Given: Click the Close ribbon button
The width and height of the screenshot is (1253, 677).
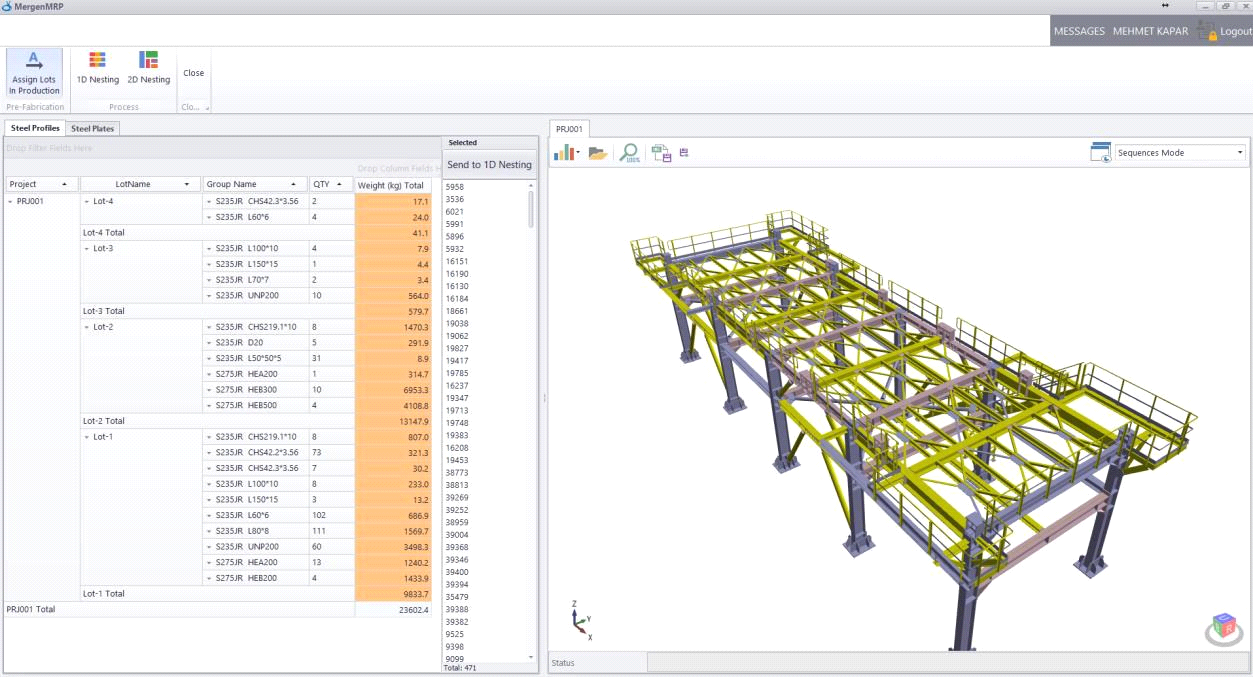Looking at the screenshot, I should tap(193, 73).
